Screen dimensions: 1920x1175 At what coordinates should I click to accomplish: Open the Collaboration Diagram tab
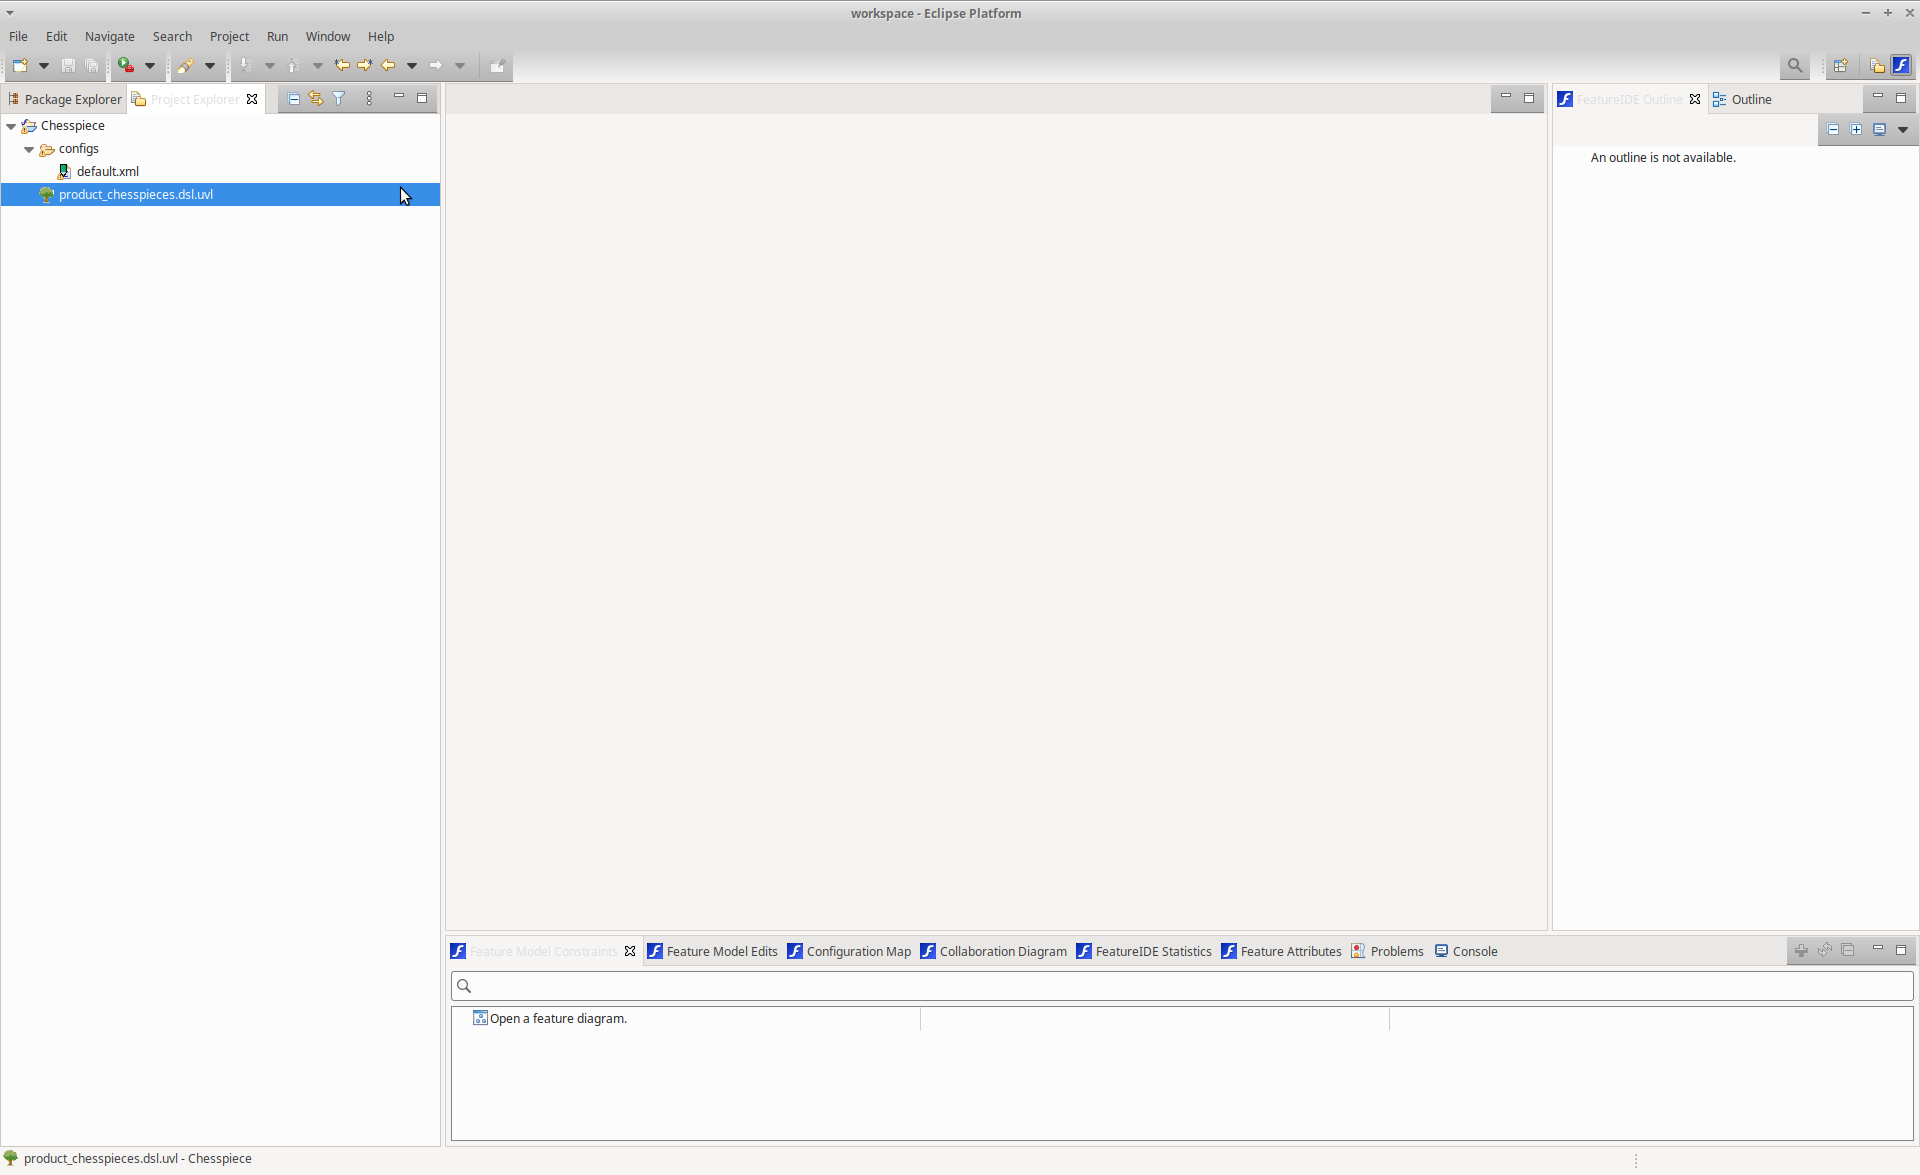tap(1000, 951)
